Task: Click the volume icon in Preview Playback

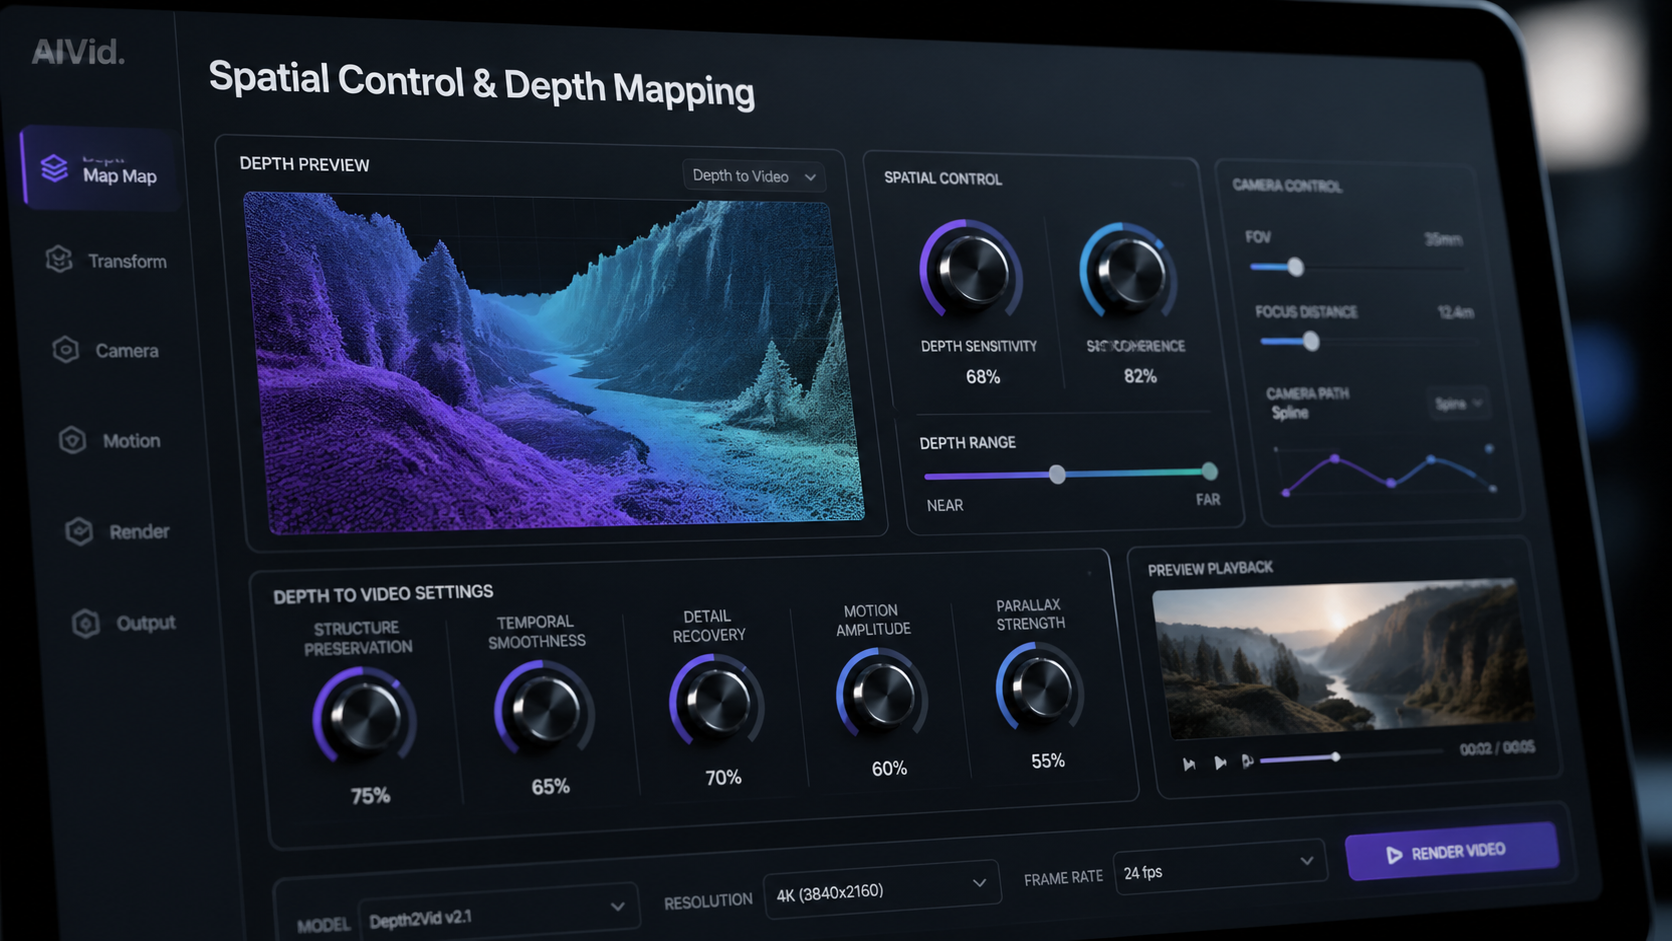Action: coord(1247,761)
